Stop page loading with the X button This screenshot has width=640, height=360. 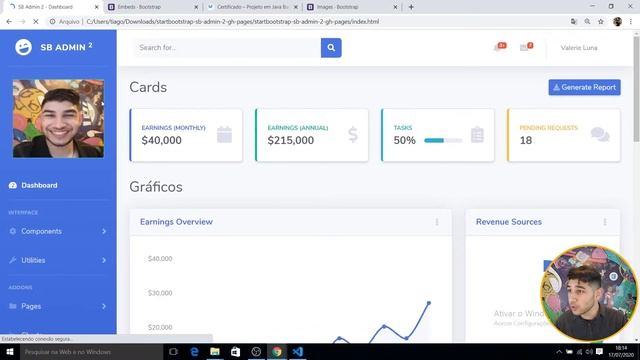(x=36, y=22)
